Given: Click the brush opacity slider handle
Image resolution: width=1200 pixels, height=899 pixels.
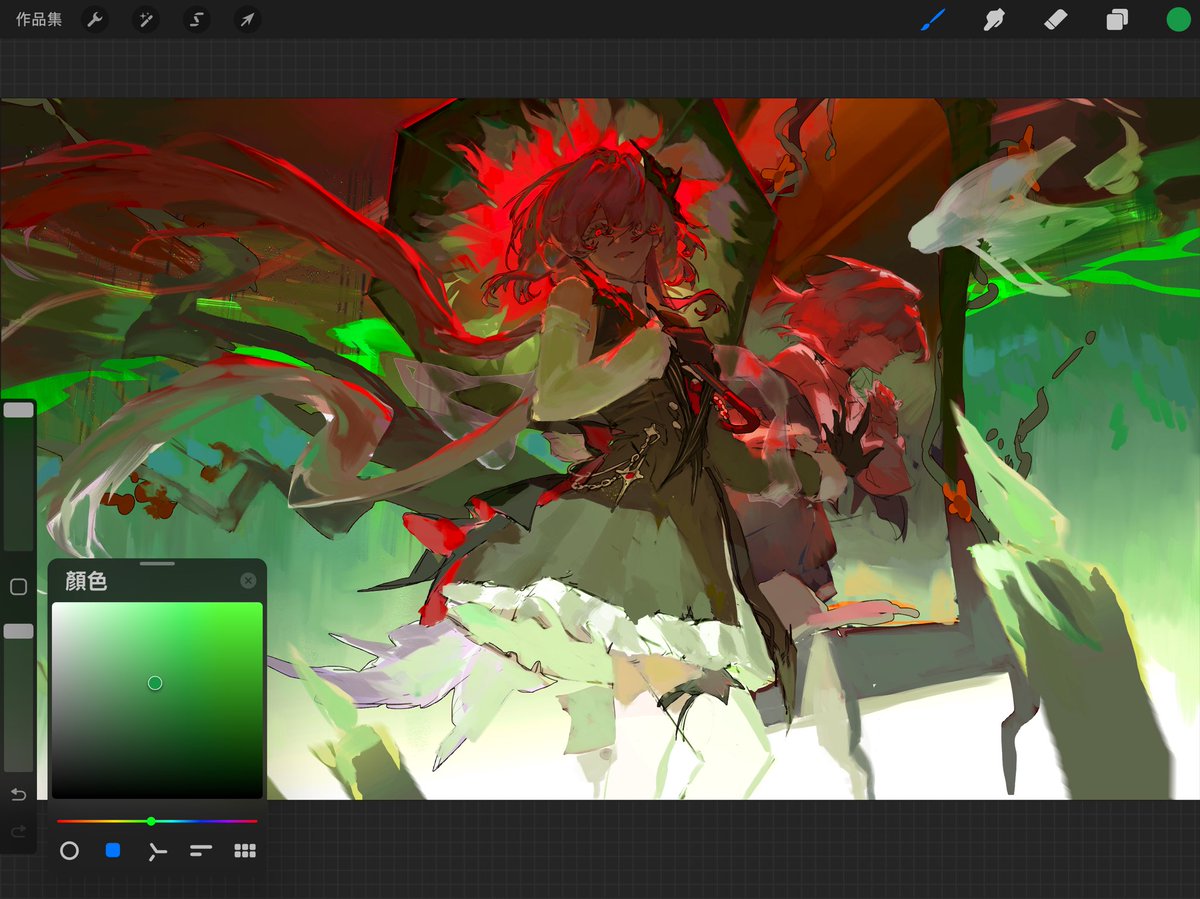Looking at the screenshot, I should 18,631.
